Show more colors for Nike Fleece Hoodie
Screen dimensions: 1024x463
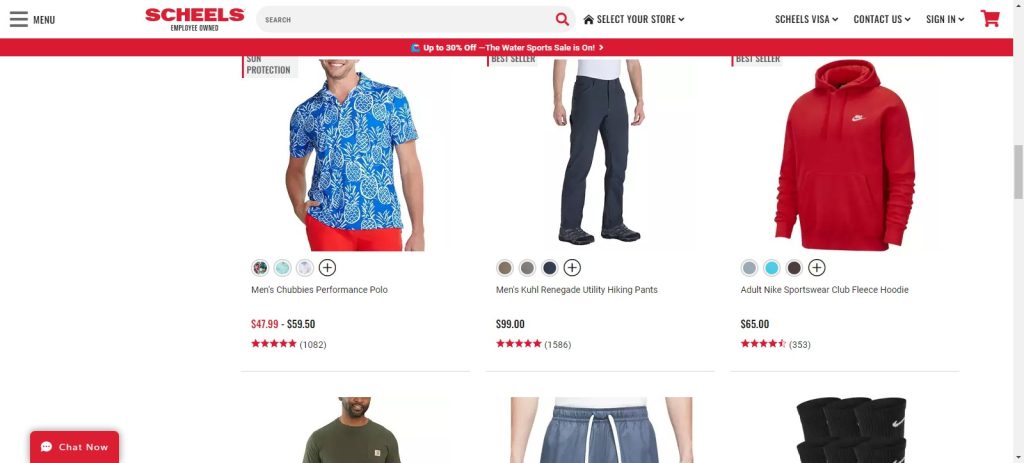pos(816,268)
